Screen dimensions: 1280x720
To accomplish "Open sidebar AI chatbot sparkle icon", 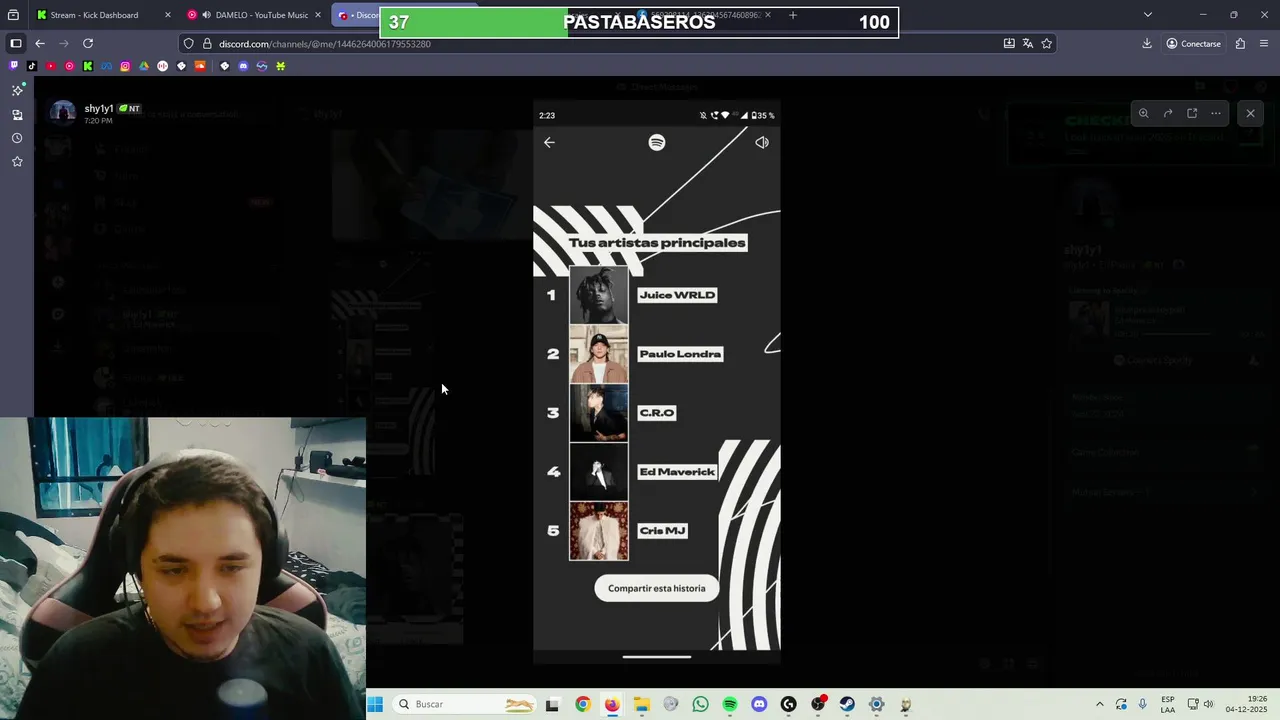I will click(x=17, y=90).
